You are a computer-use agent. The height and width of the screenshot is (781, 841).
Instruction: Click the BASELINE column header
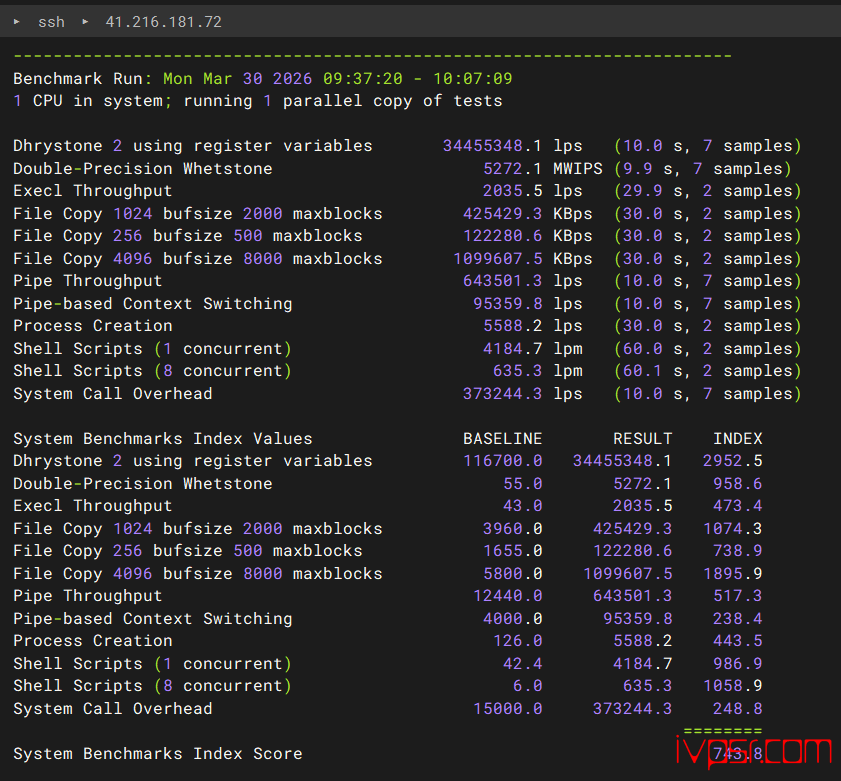pos(502,438)
